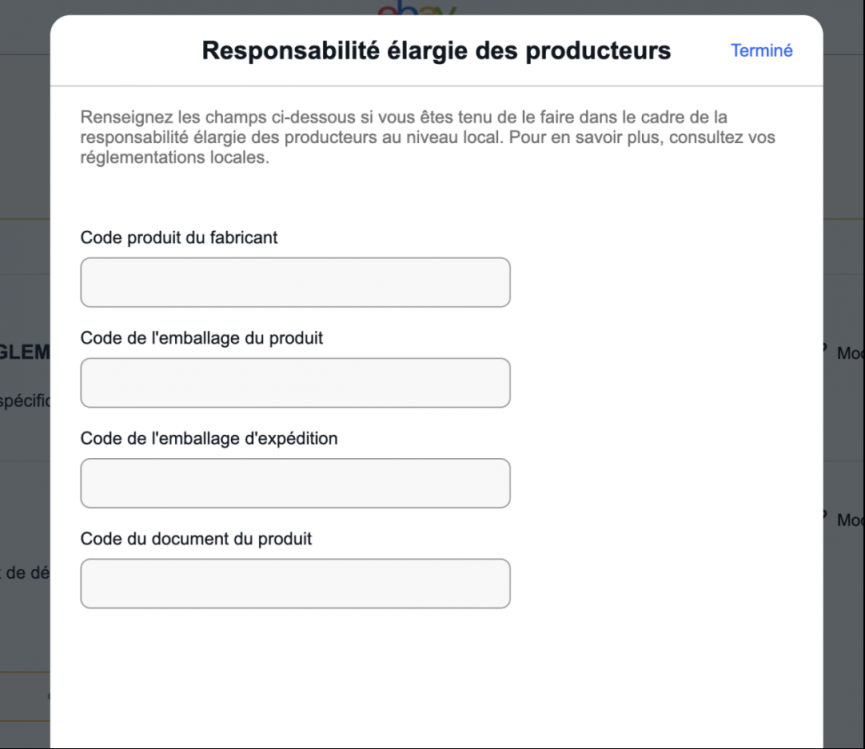Click the partially hidden eBay logo
This screenshot has height=749, width=865.
416,10
